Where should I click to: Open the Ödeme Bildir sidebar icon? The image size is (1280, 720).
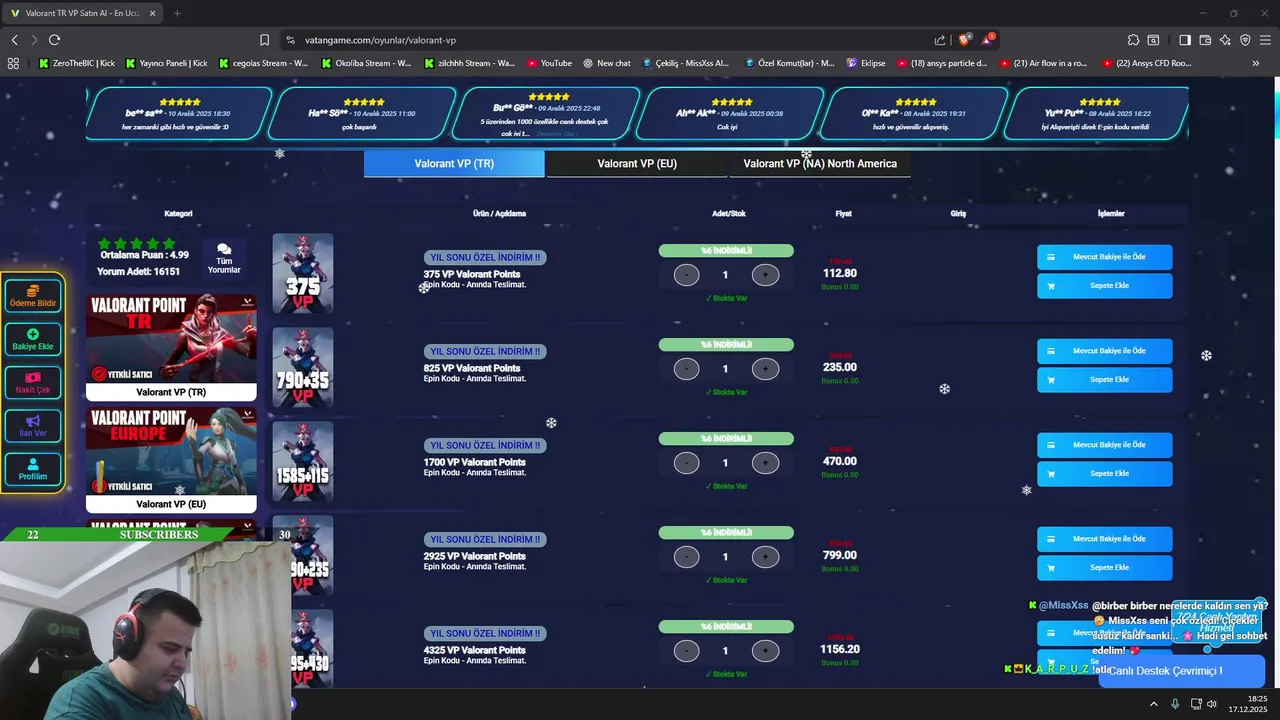33,296
